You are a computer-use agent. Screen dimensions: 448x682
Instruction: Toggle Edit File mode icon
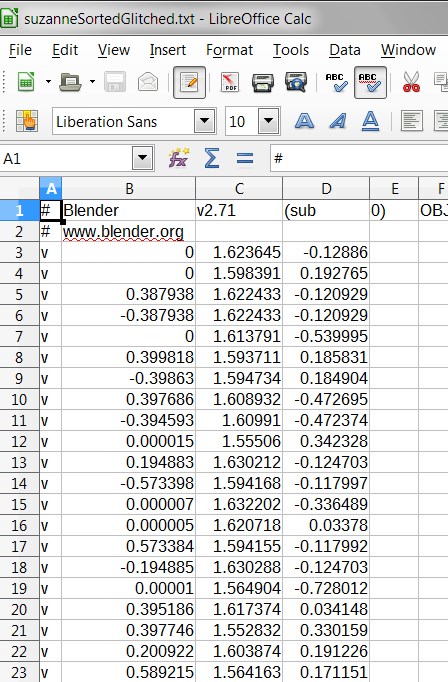click(x=189, y=82)
